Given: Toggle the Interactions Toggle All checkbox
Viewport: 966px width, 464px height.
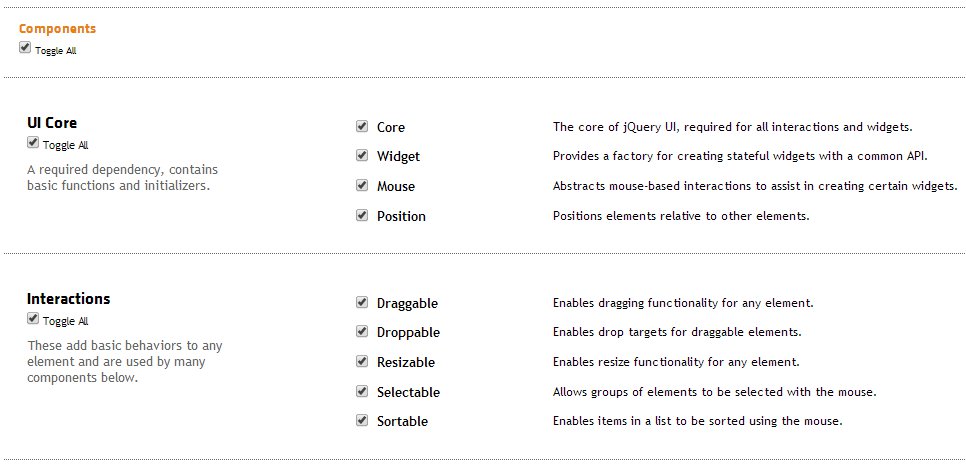Looking at the screenshot, I should (x=33, y=319).
